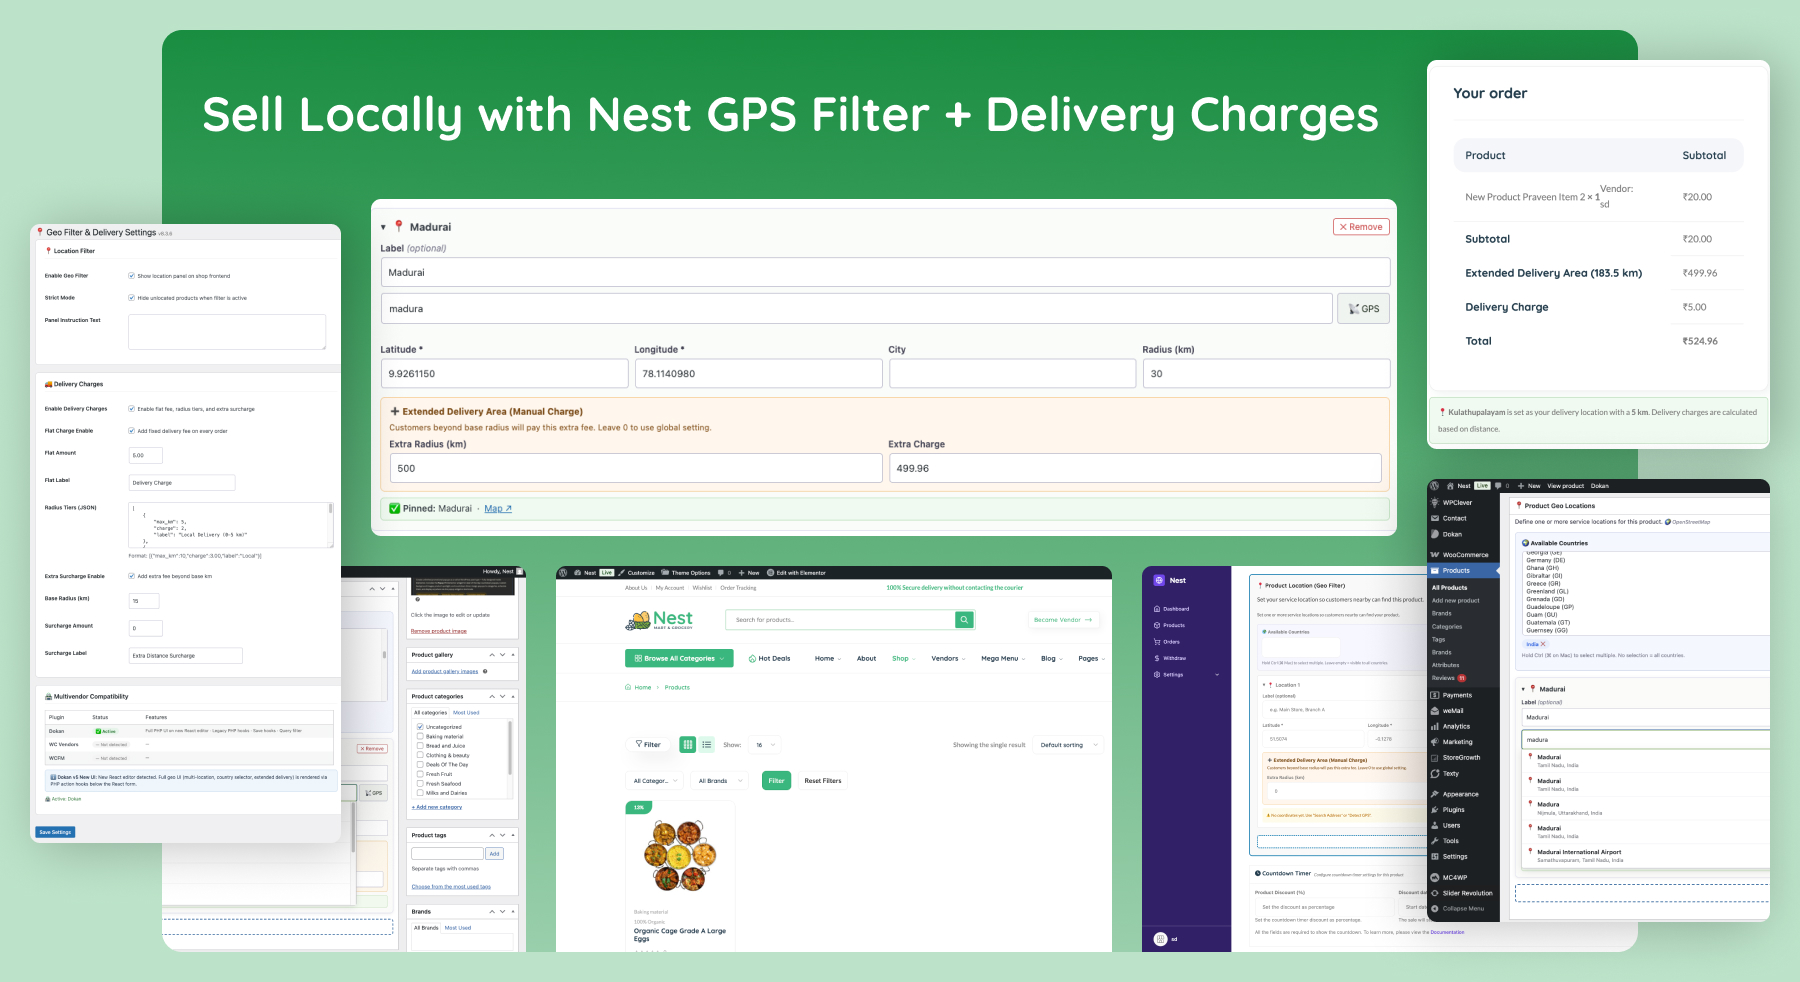Toggle Extra Surcharge Enable checkbox
The height and width of the screenshot is (982, 1800).
[x=131, y=576]
